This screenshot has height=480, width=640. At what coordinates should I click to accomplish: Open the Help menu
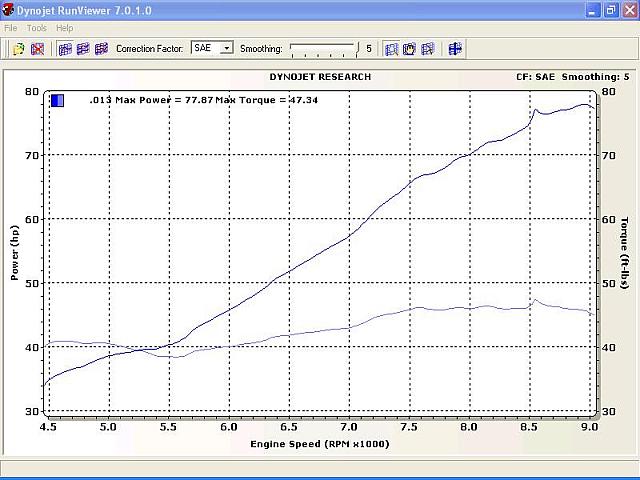point(64,28)
